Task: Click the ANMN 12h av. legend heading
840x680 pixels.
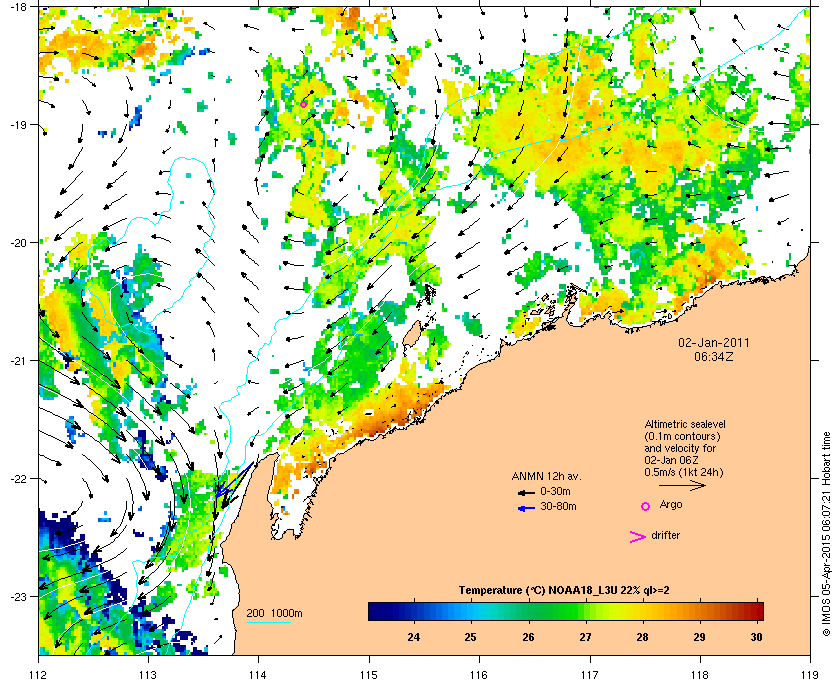Action: coord(546,476)
